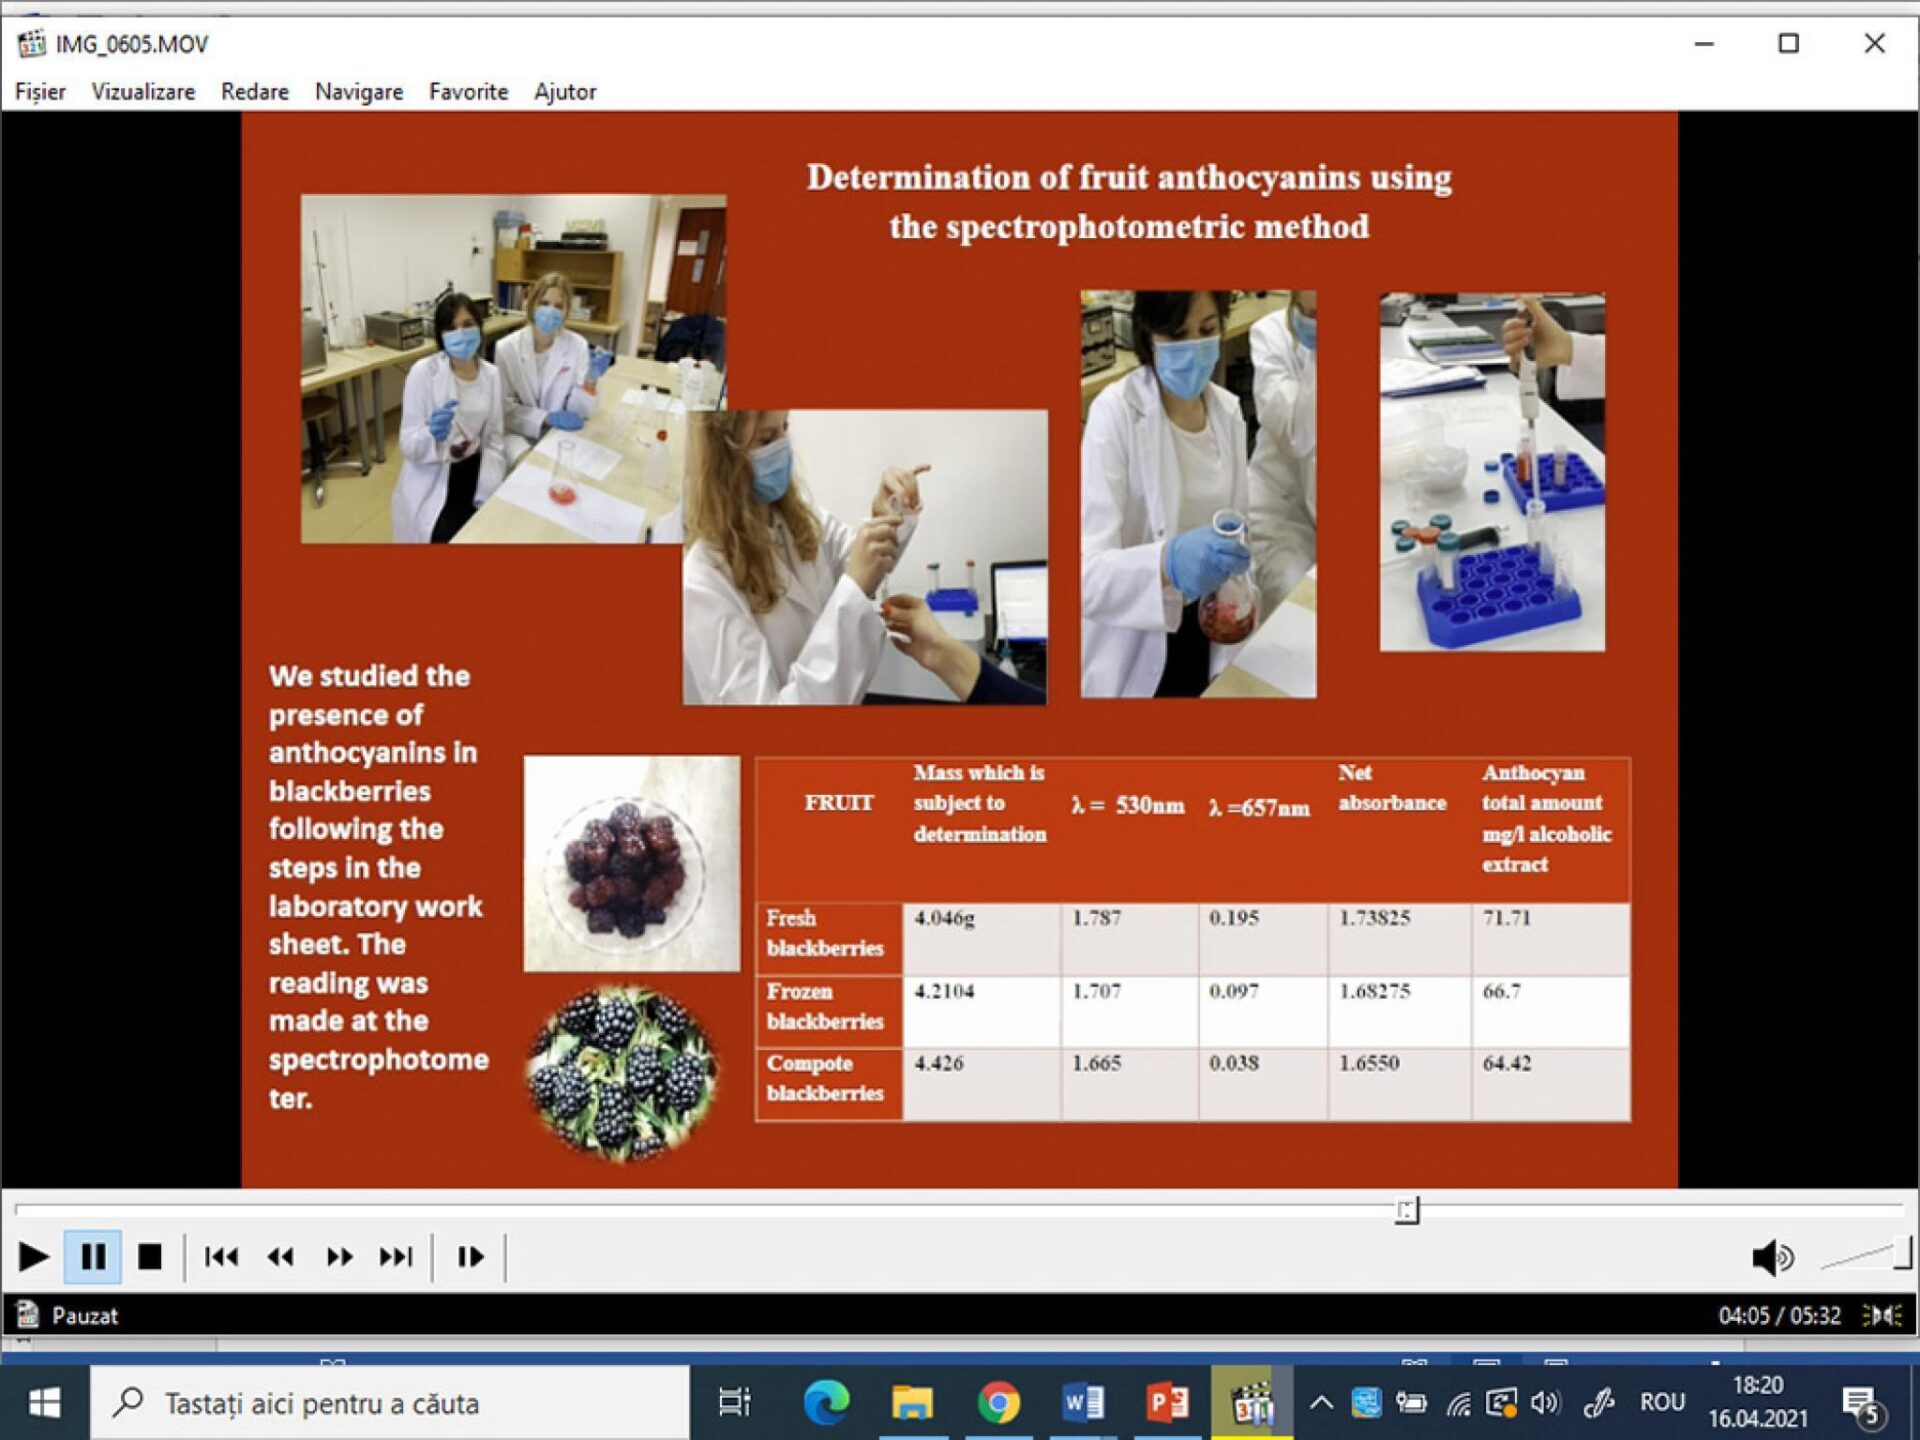Open the clock showing 18:20
This screenshot has height=1440, width=1920.
pos(1758,1402)
